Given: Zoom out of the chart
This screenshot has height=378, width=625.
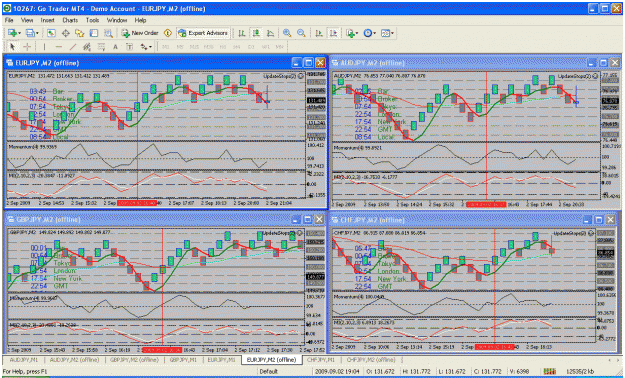Looking at the screenshot, I should tap(301, 33).
